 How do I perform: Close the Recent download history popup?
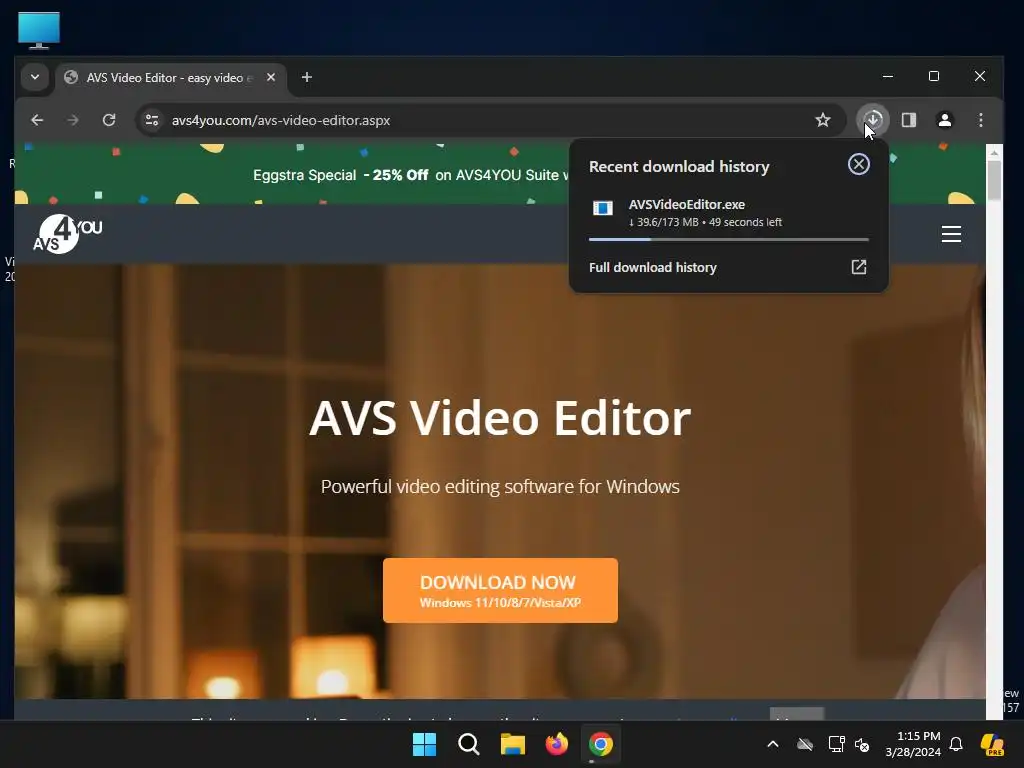(859, 164)
